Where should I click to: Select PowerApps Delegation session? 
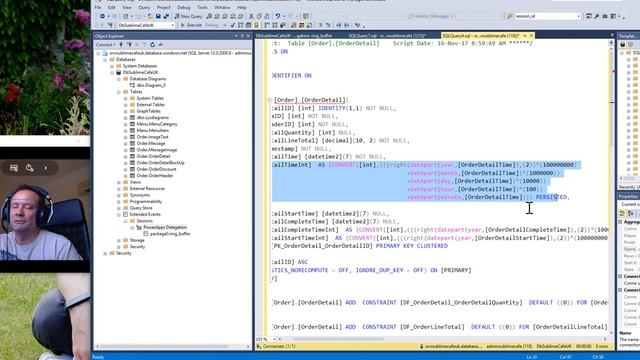pyautogui.click(x=165, y=227)
